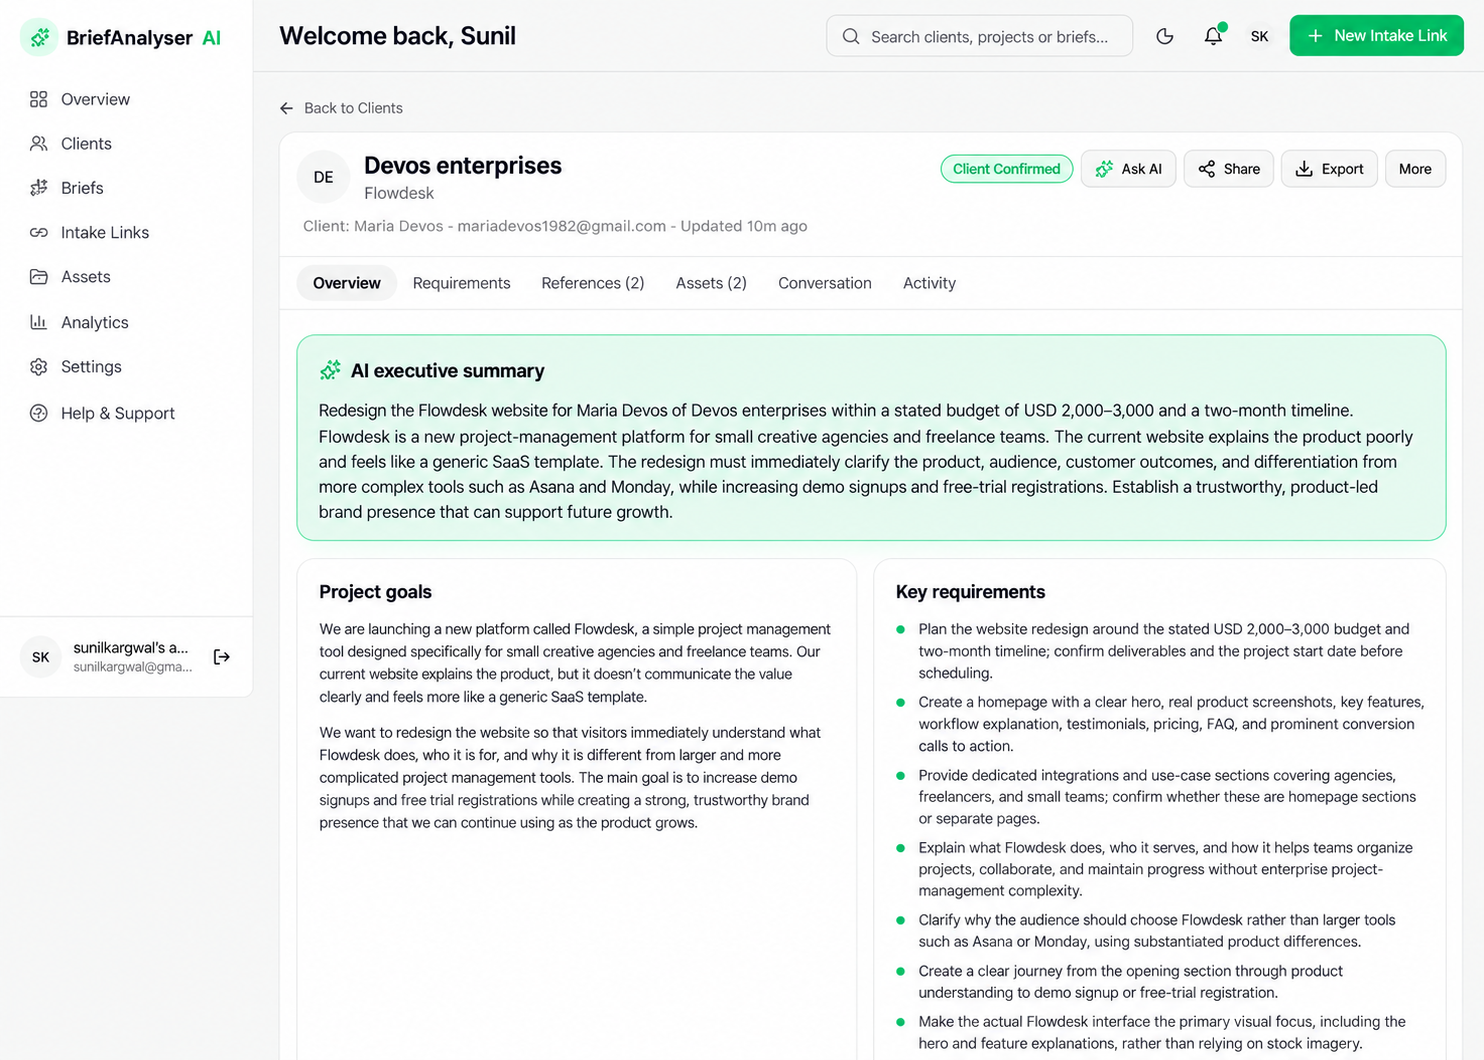The image size is (1484, 1060).
Task: Click the logout arrow icon beside account
Action: 222,657
